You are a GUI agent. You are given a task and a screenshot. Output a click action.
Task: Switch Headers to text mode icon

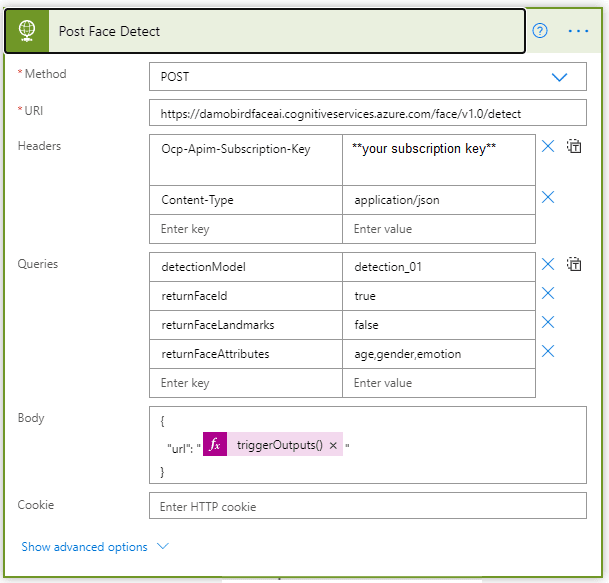coord(574,147)
